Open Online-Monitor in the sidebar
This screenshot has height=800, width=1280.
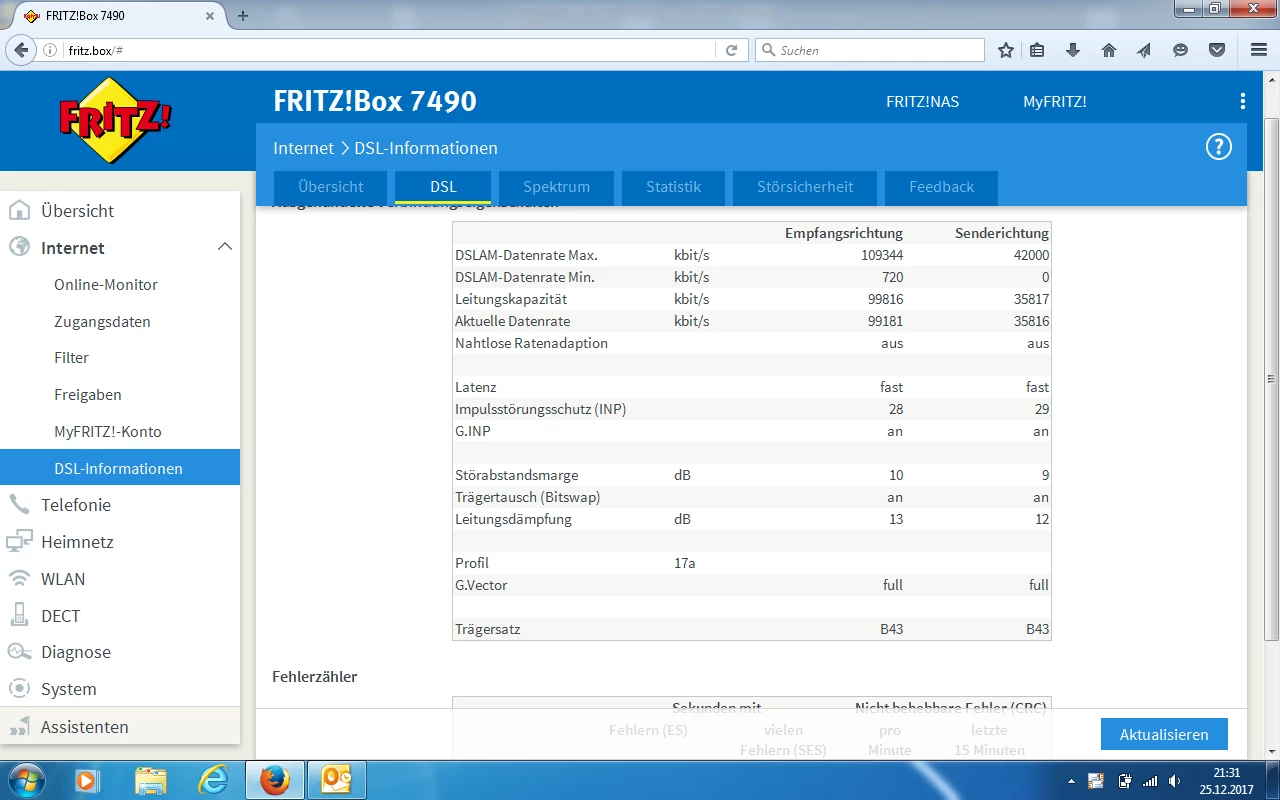pos(106,285)
